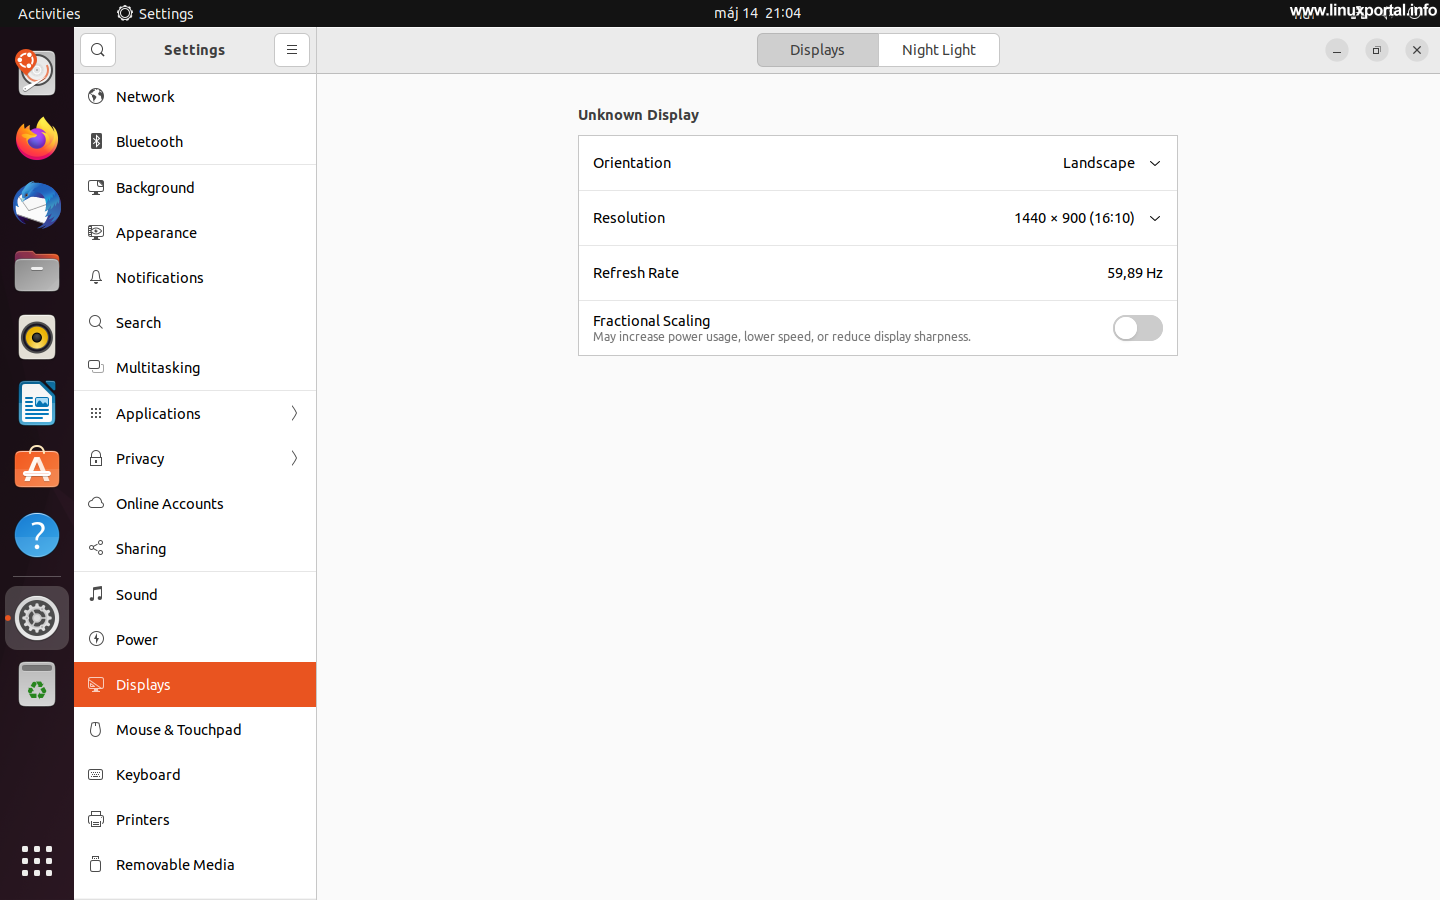Open the Settings hamburger menu
The height and width of the screenshot is (900, 1440).
[x=291, y=49]
